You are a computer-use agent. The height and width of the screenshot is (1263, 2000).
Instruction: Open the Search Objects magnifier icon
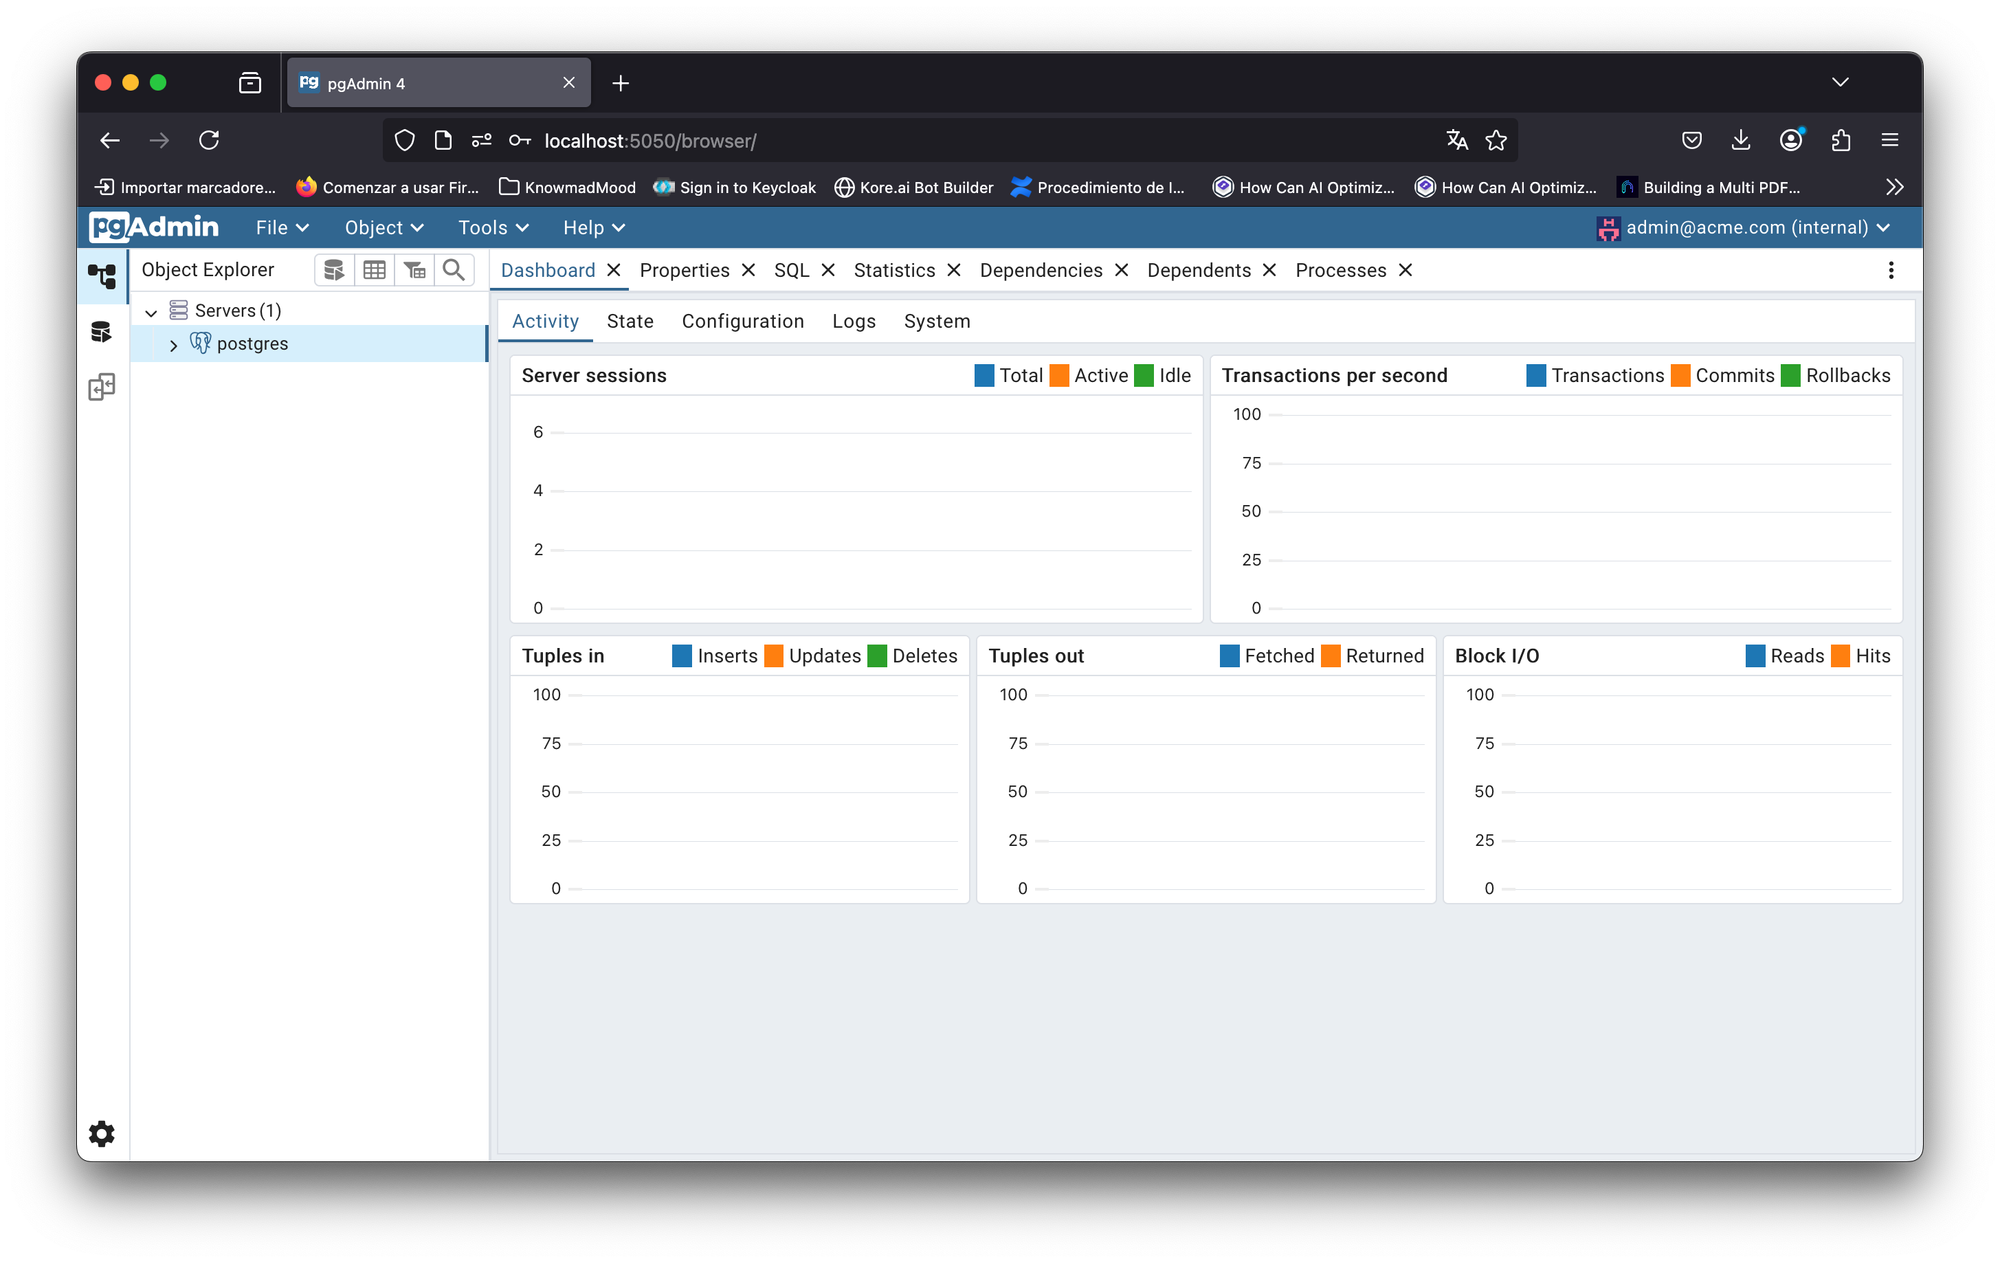coord(454,270)
